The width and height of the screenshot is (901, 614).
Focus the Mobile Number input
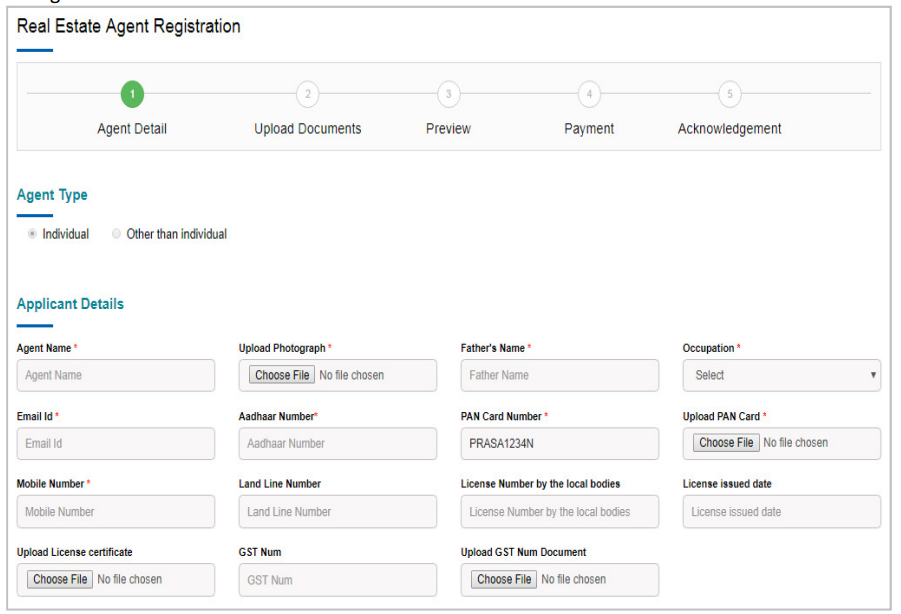tap(116, 511)
